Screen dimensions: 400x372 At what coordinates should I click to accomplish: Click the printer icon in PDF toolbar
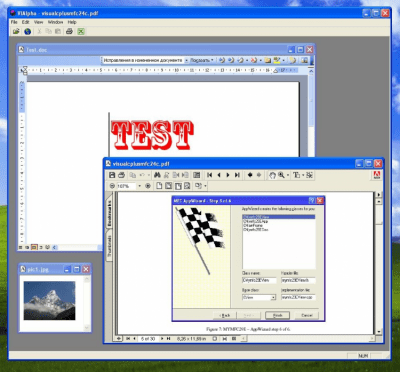[x=122, y=175]
